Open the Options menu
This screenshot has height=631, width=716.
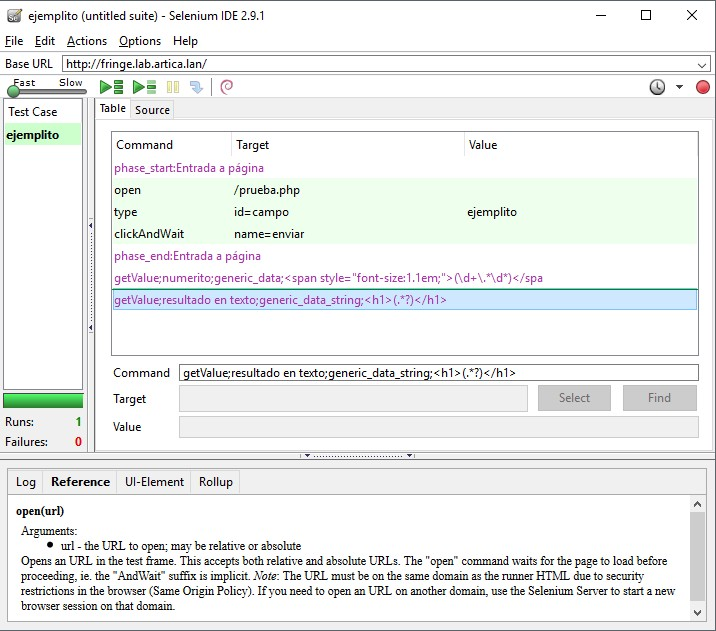pyautogui.click(x=140, y=41)
